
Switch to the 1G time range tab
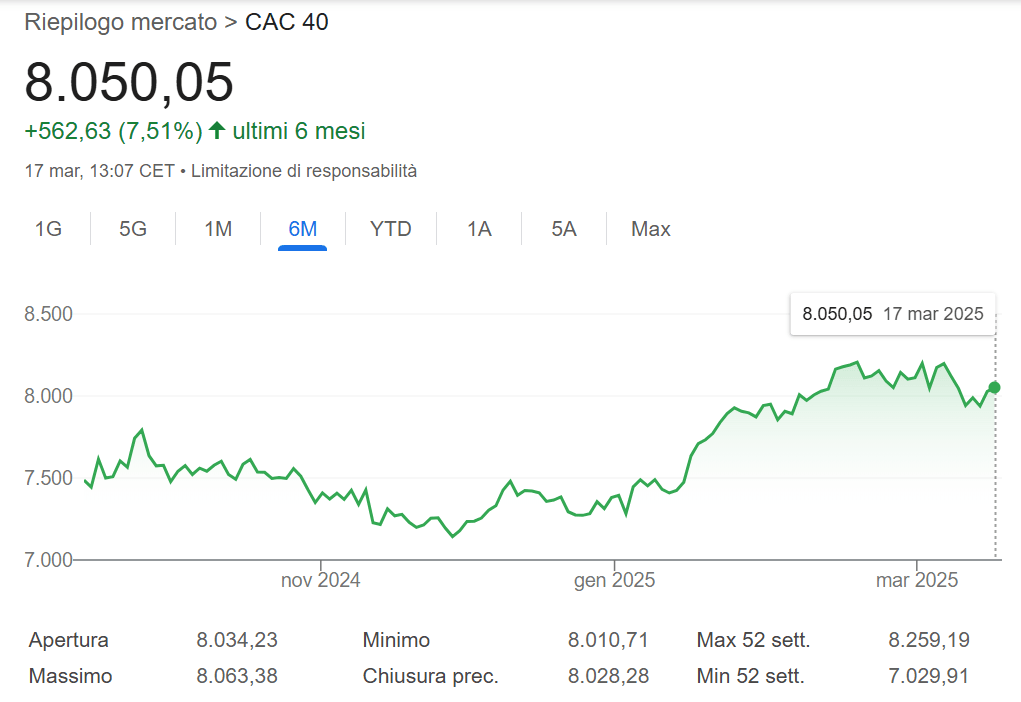(x=48, y=229)
